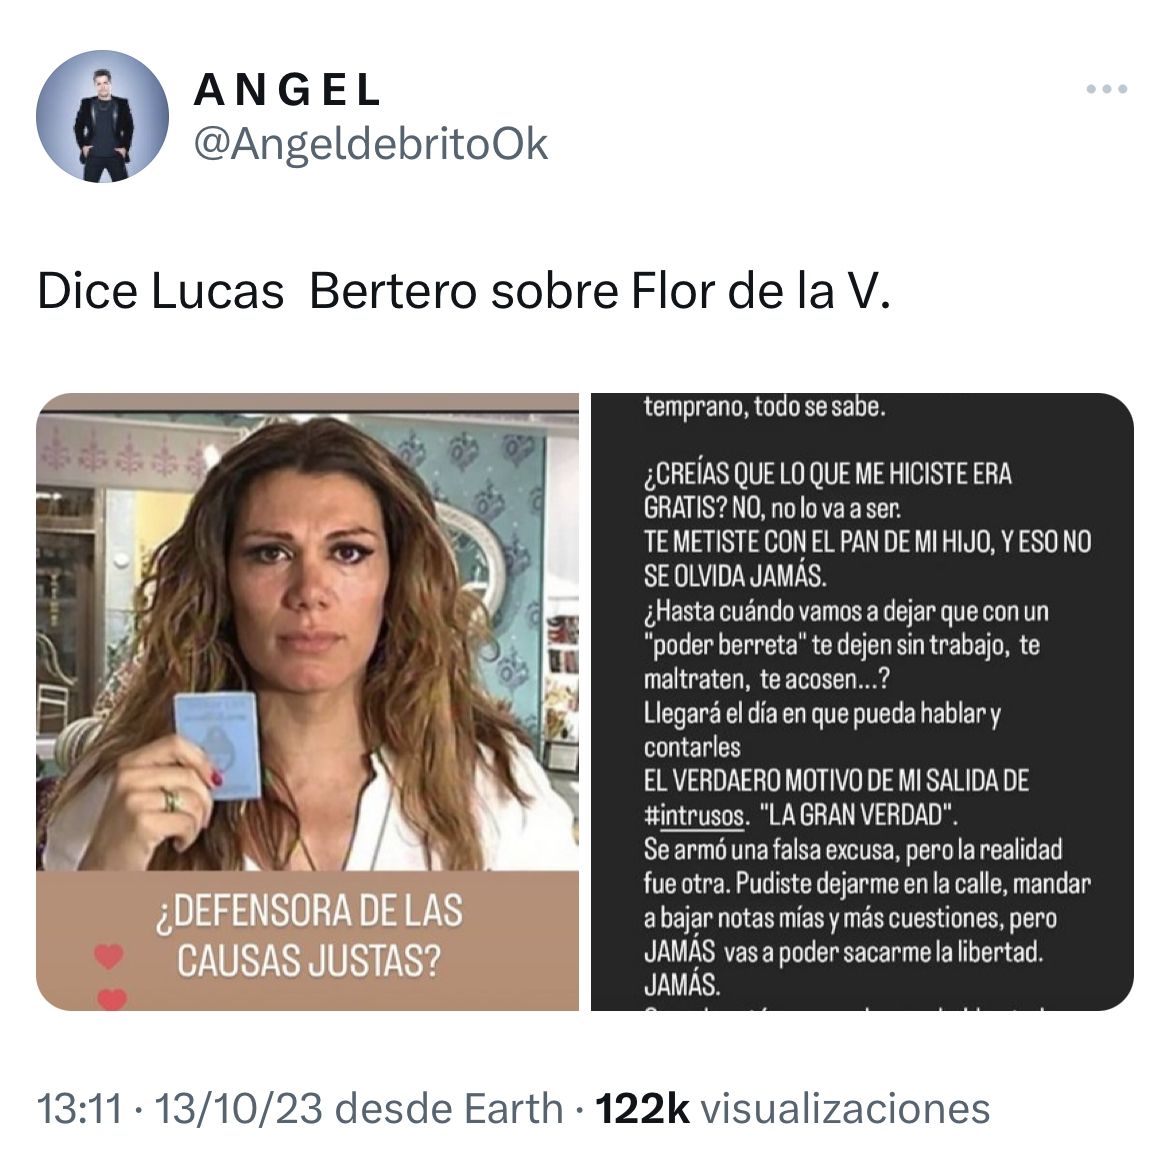Viewport: 1170px width, 1159px height.
Task: Click the 13:11 timestamp
Action: [x=79, y=1108]
